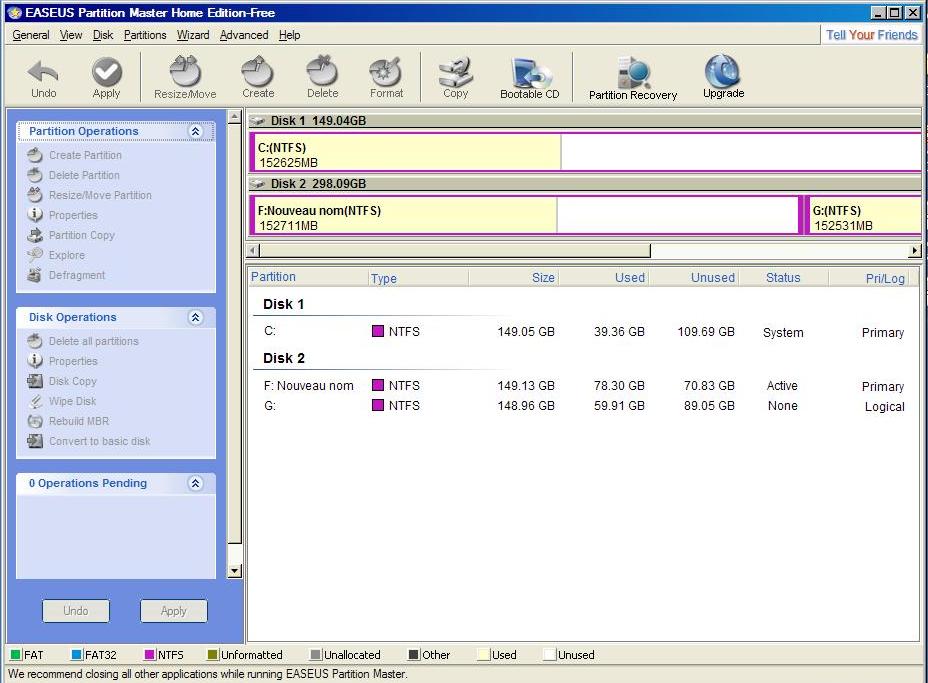Select the G:(NTFS) partition block on Disk 2
Screen dimensions: 928x683
[863, 215]
